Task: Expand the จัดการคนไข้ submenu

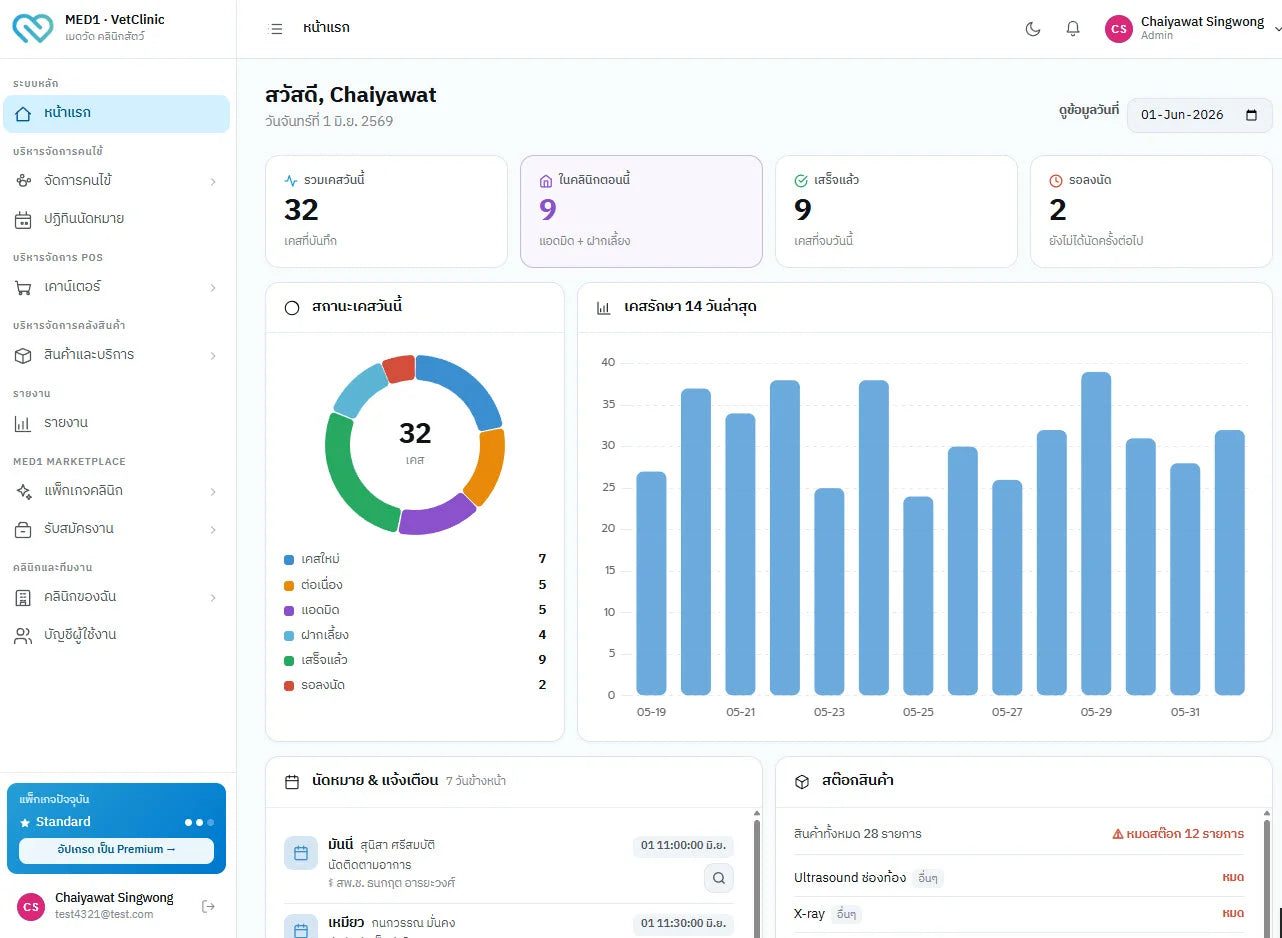Action: point(213,181)
